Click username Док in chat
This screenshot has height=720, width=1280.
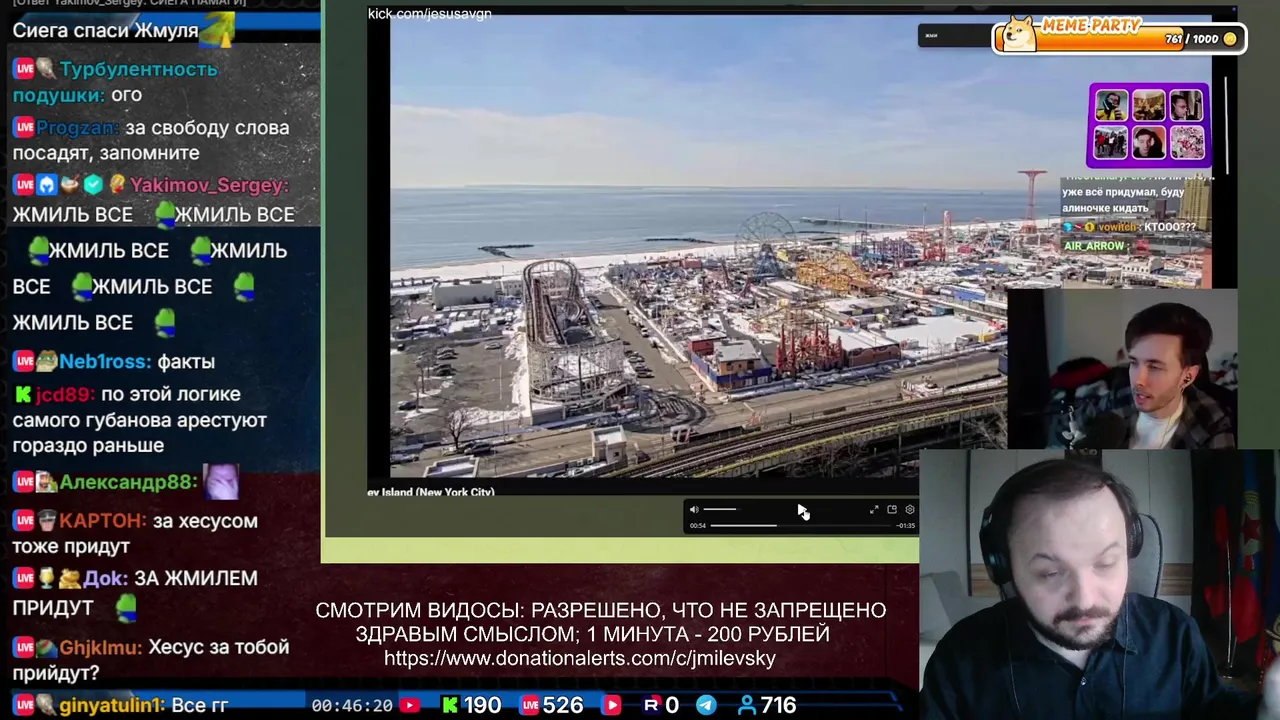coord(105,578)
